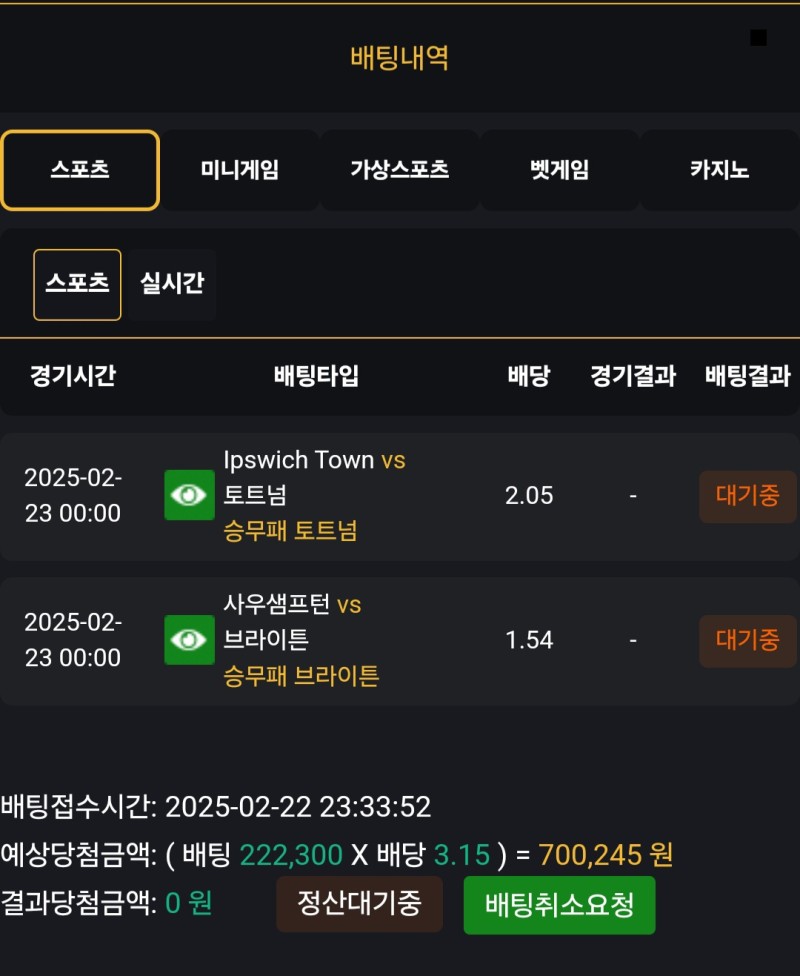Go to the 카지노 tab
800x976 pixels.
tap(720, 170)
